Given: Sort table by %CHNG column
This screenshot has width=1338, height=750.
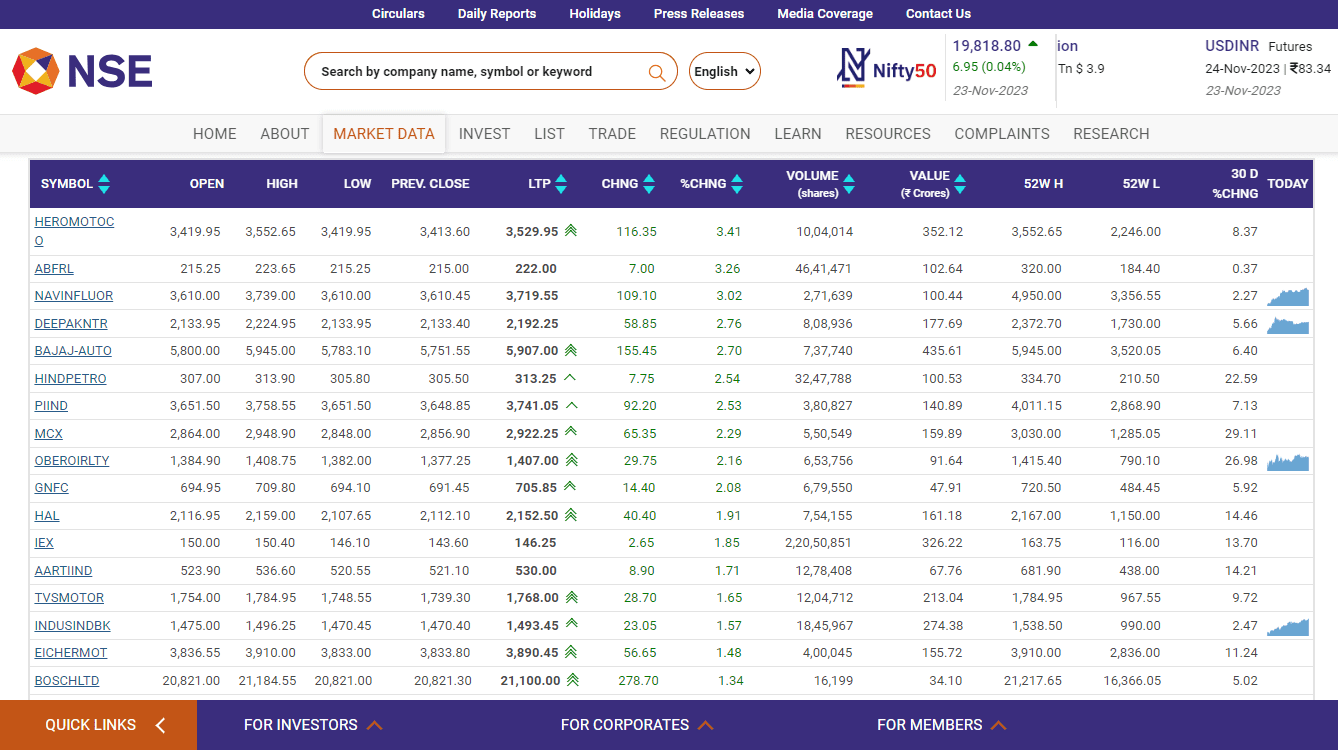Looking at the screenshot, I should click(x=737, y=183).
